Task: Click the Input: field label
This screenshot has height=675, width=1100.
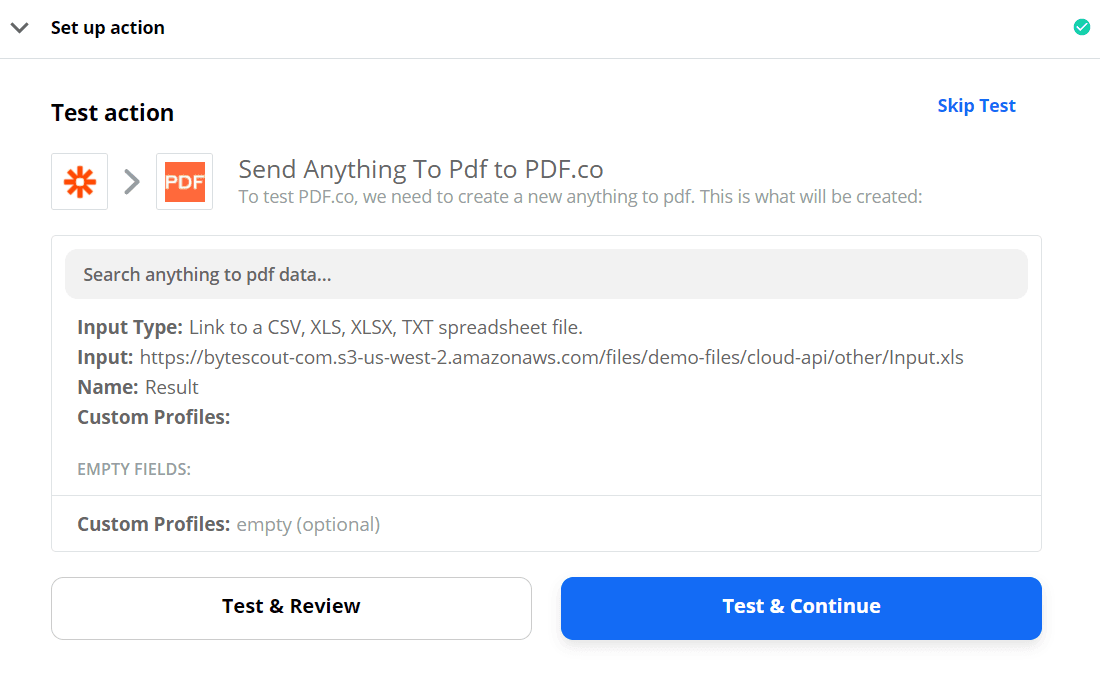Action: pos(105,357)
